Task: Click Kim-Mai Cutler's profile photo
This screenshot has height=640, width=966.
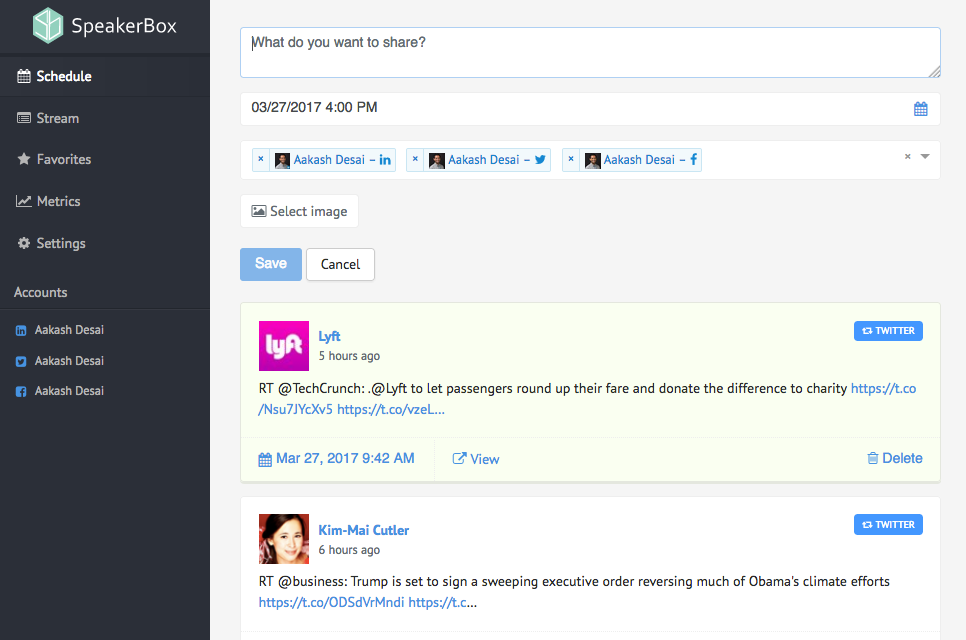Action: pos(283,539)
